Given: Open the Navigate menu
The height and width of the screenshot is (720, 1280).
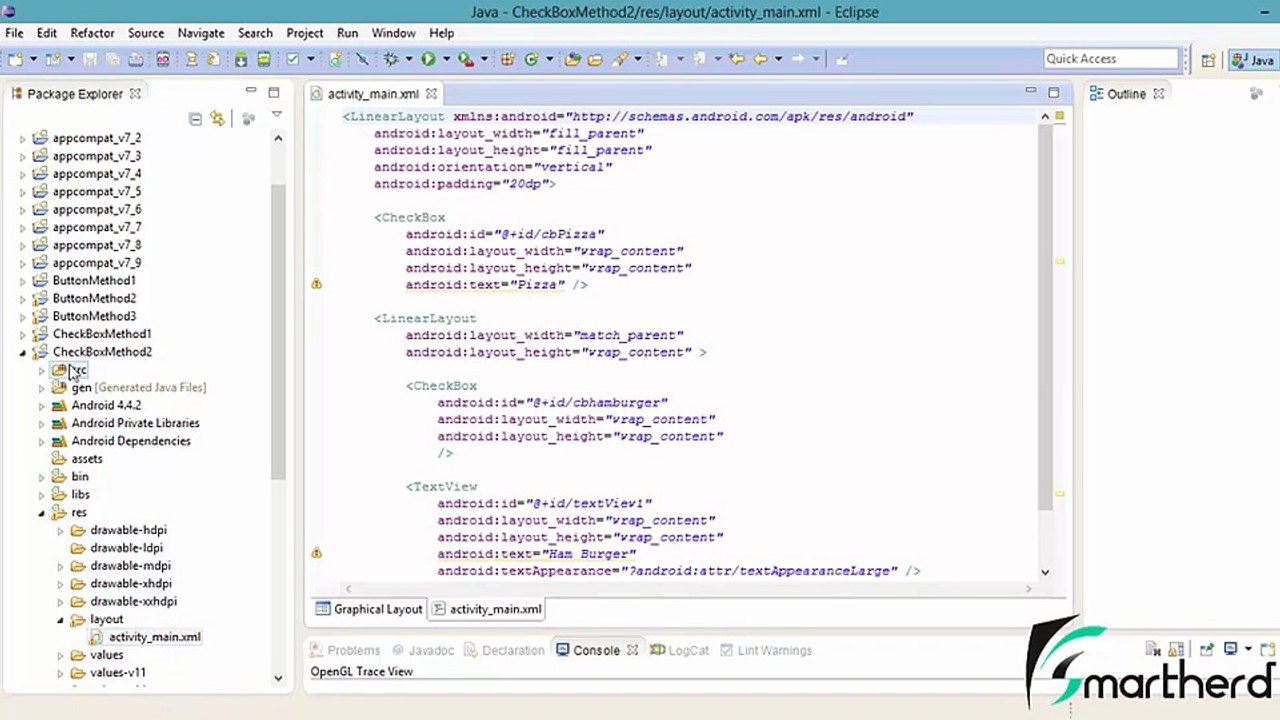Looking at the screenshot, I should [201, 33].
